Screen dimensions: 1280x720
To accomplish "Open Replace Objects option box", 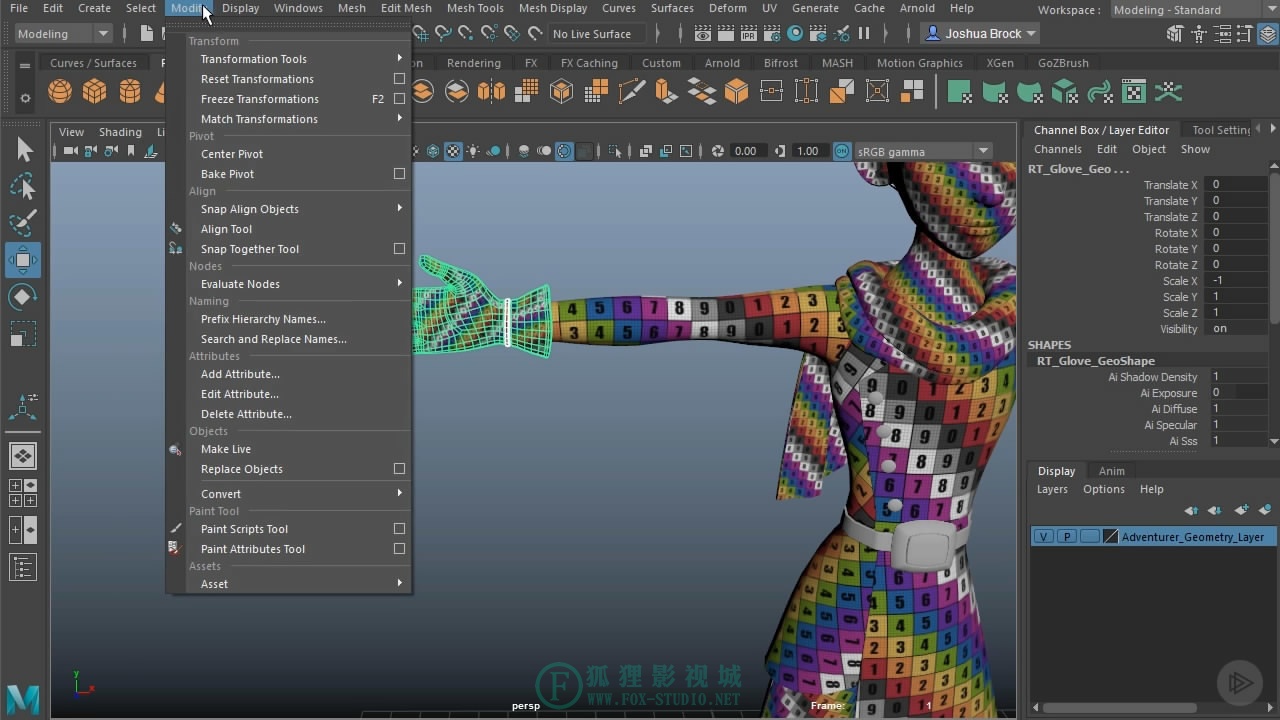I will 399,469.
